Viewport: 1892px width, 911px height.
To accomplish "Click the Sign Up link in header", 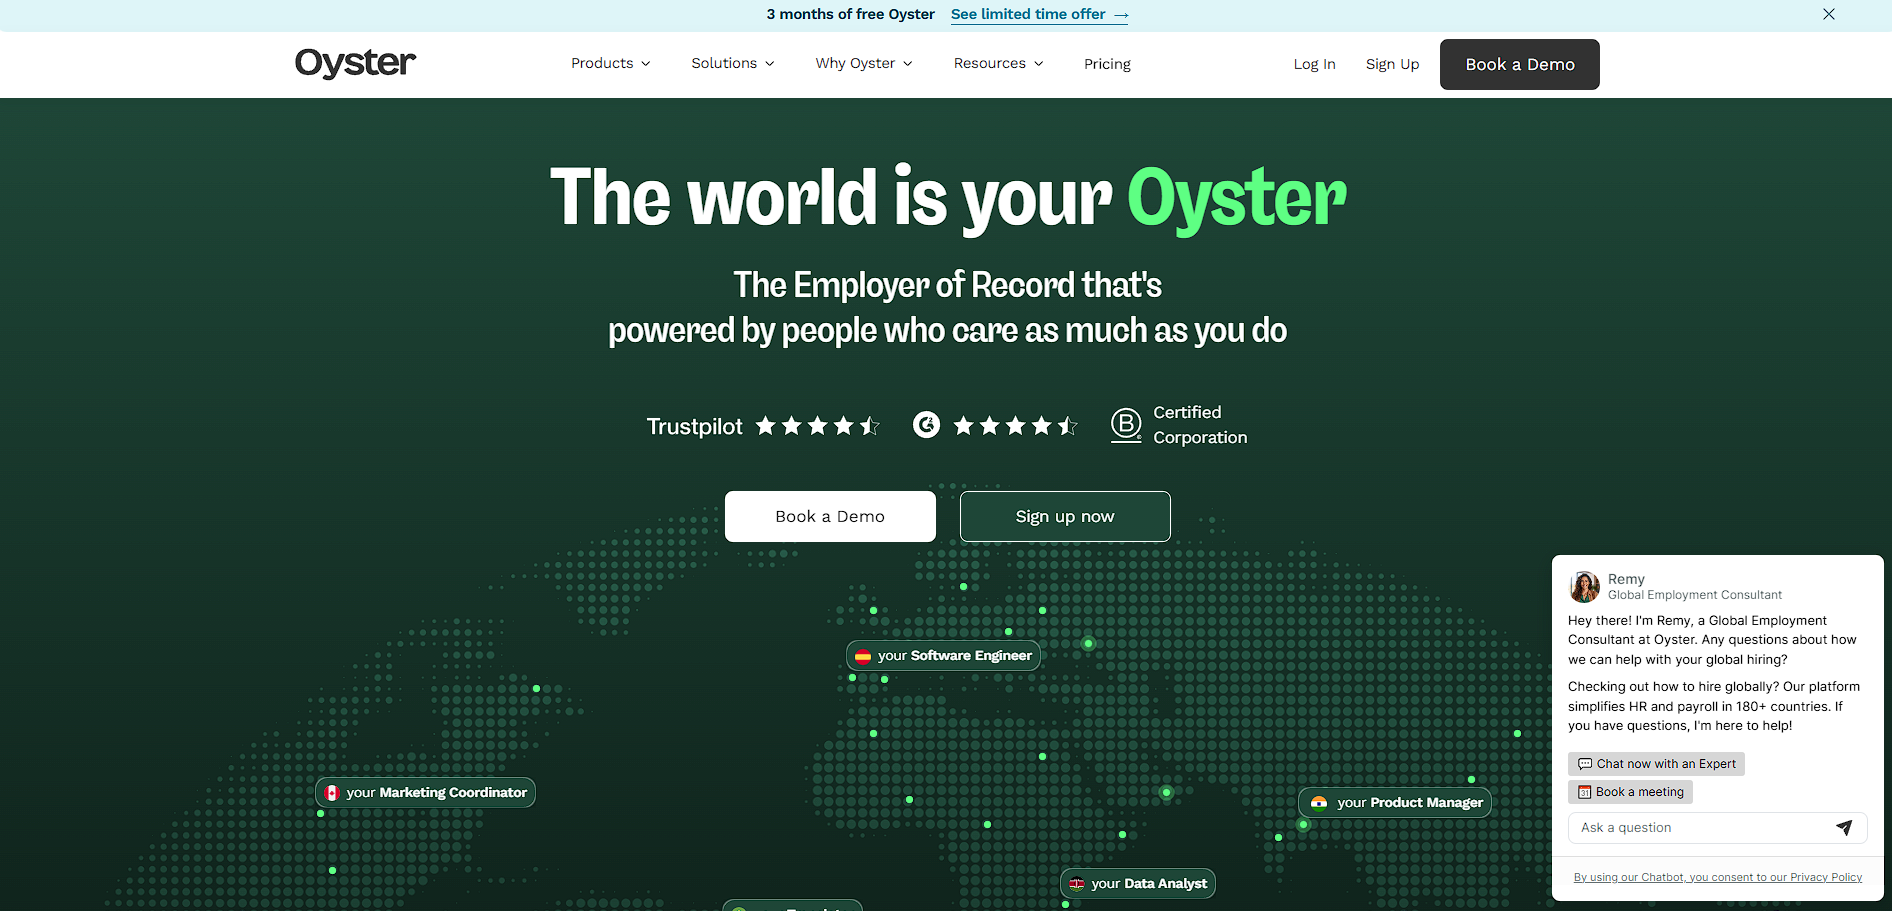I will coord(1392,64).
